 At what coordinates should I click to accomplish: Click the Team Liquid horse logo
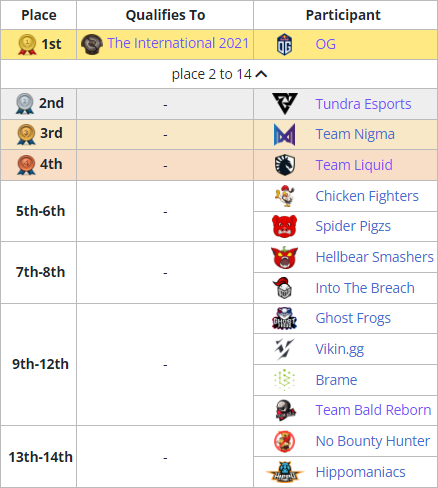285,165
